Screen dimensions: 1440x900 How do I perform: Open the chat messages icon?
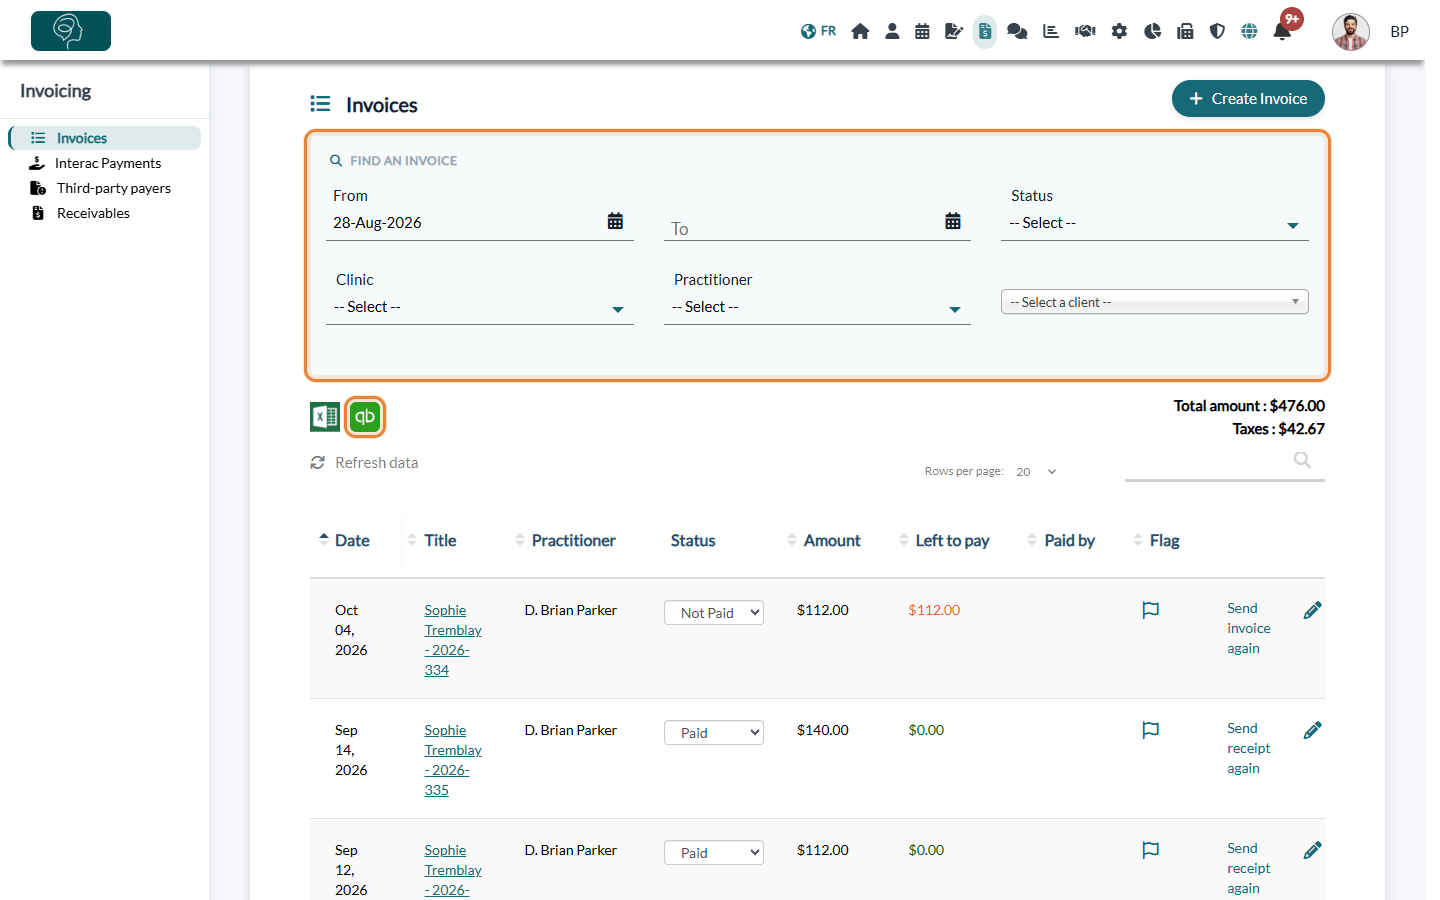1017,31
